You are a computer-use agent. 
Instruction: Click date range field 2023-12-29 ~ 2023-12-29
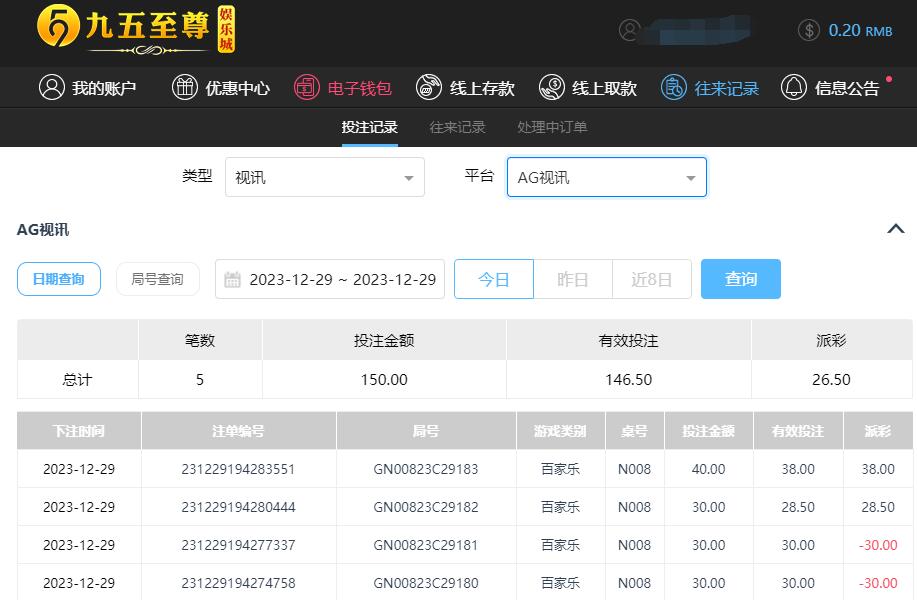330,279
